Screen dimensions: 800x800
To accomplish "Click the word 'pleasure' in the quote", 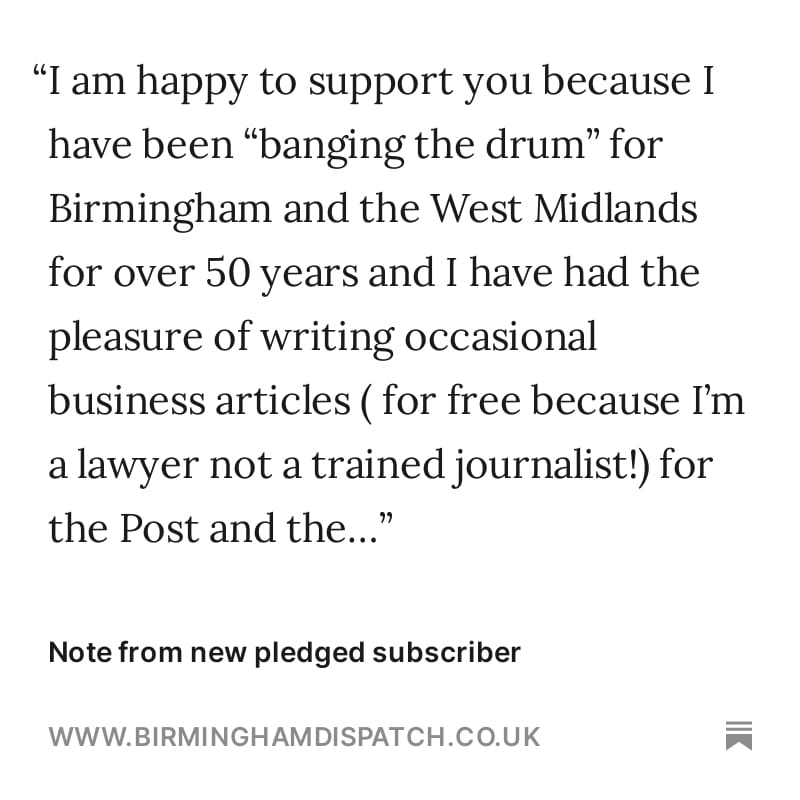I will [126, 338].
